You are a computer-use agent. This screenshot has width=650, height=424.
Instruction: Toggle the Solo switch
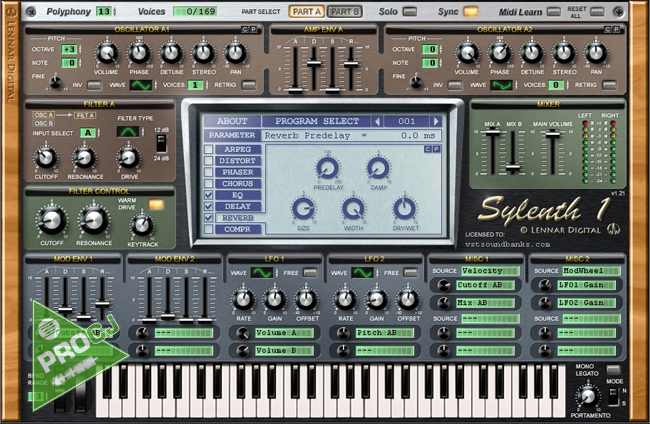[410, 12]
